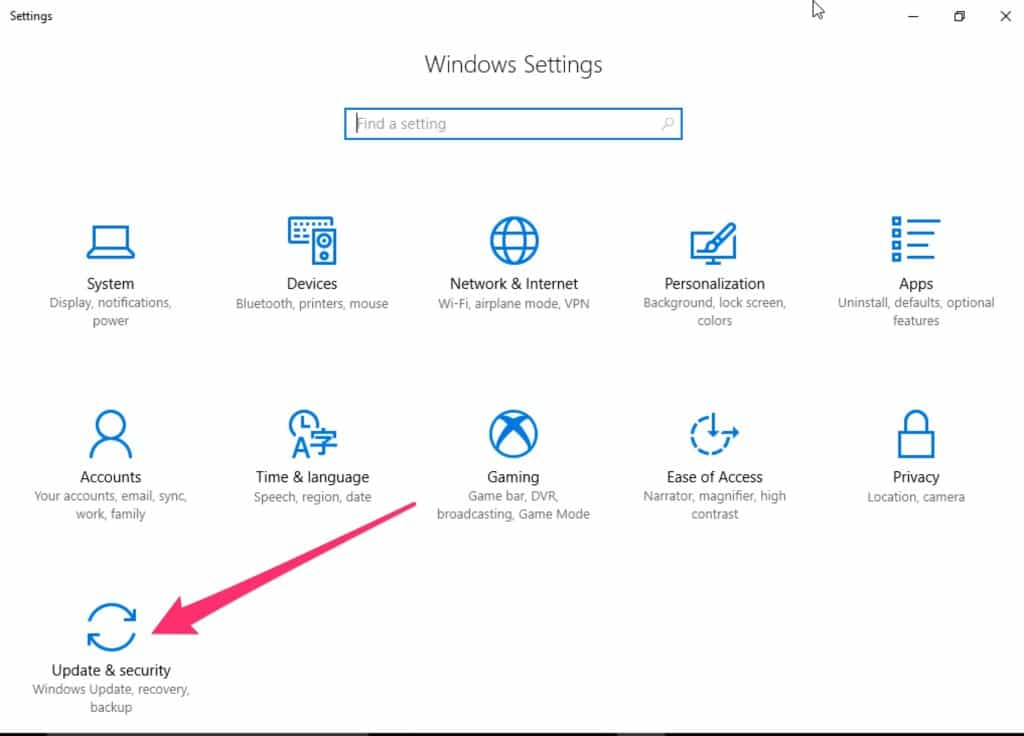Click the Apps label

coord(916,284)
